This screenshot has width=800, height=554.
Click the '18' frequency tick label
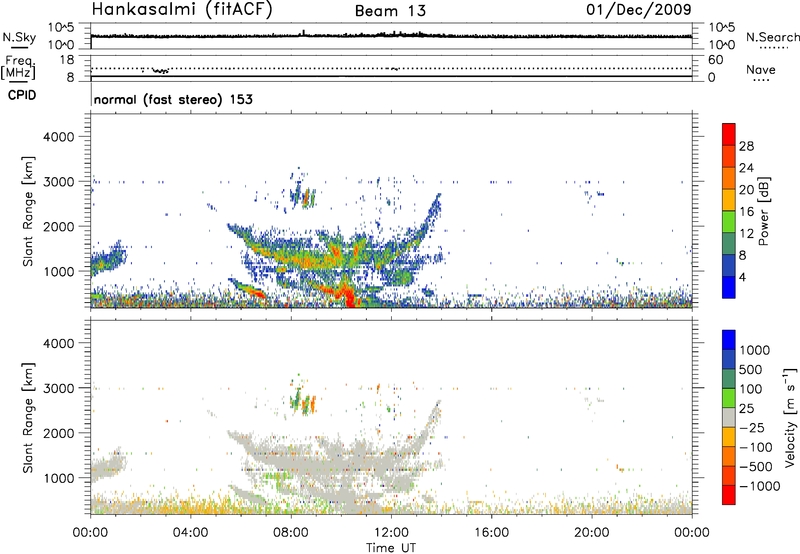pyautogui.click(x=67, y=60)
